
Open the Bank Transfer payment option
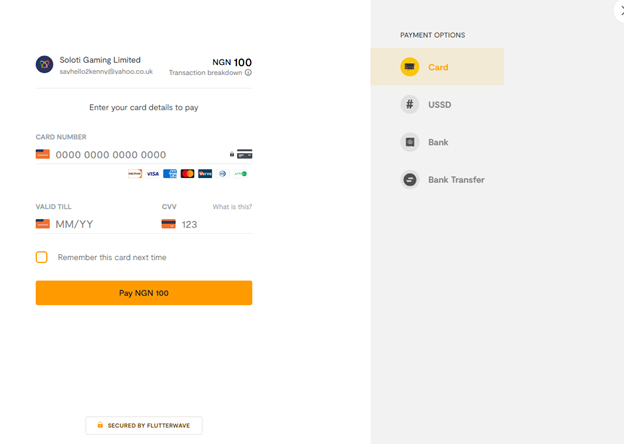437,180
